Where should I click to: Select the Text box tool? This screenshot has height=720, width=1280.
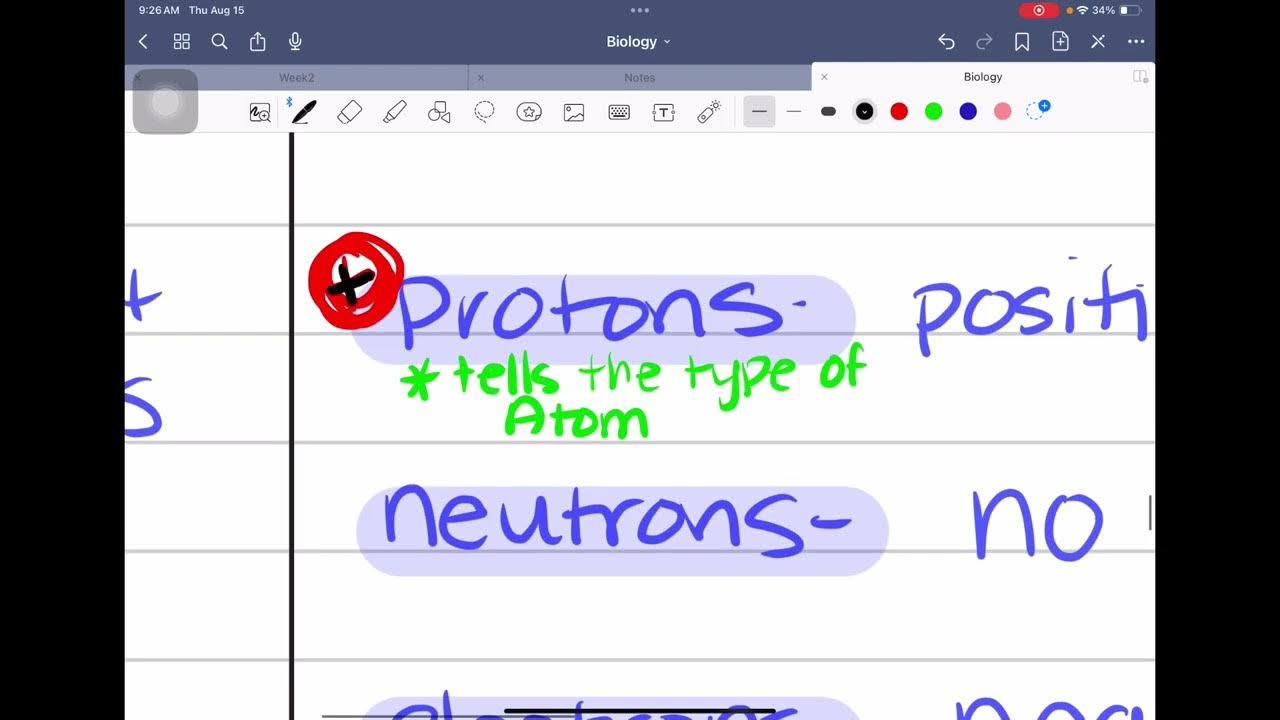point(664,112)
